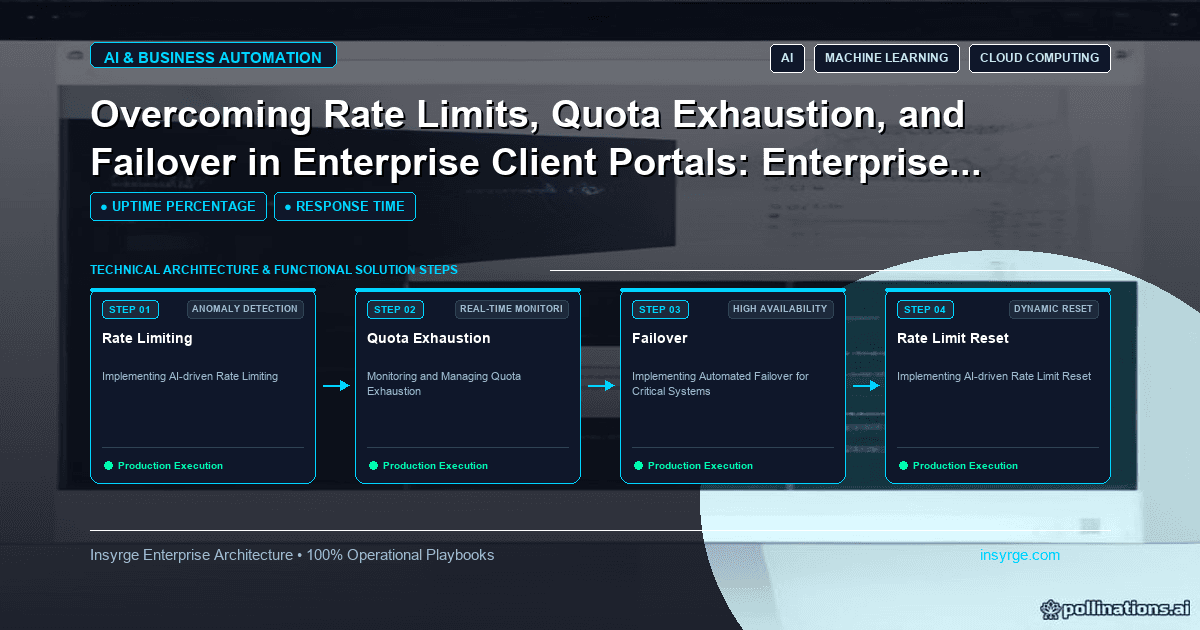
Task: Click the STEP 02 badge
Action: pyautogui.click(x=395, y=309)
